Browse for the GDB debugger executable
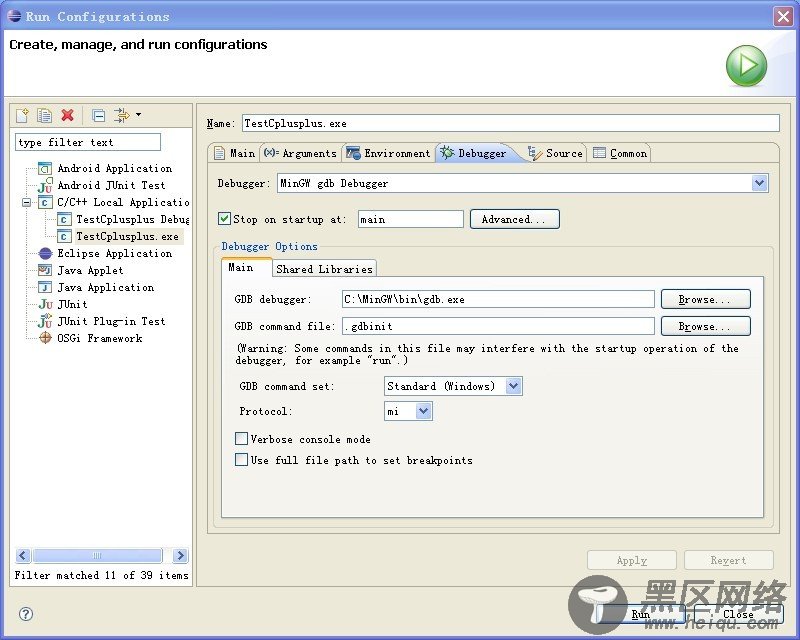Screen dimensions: 800x640 [x=705, y=298]
